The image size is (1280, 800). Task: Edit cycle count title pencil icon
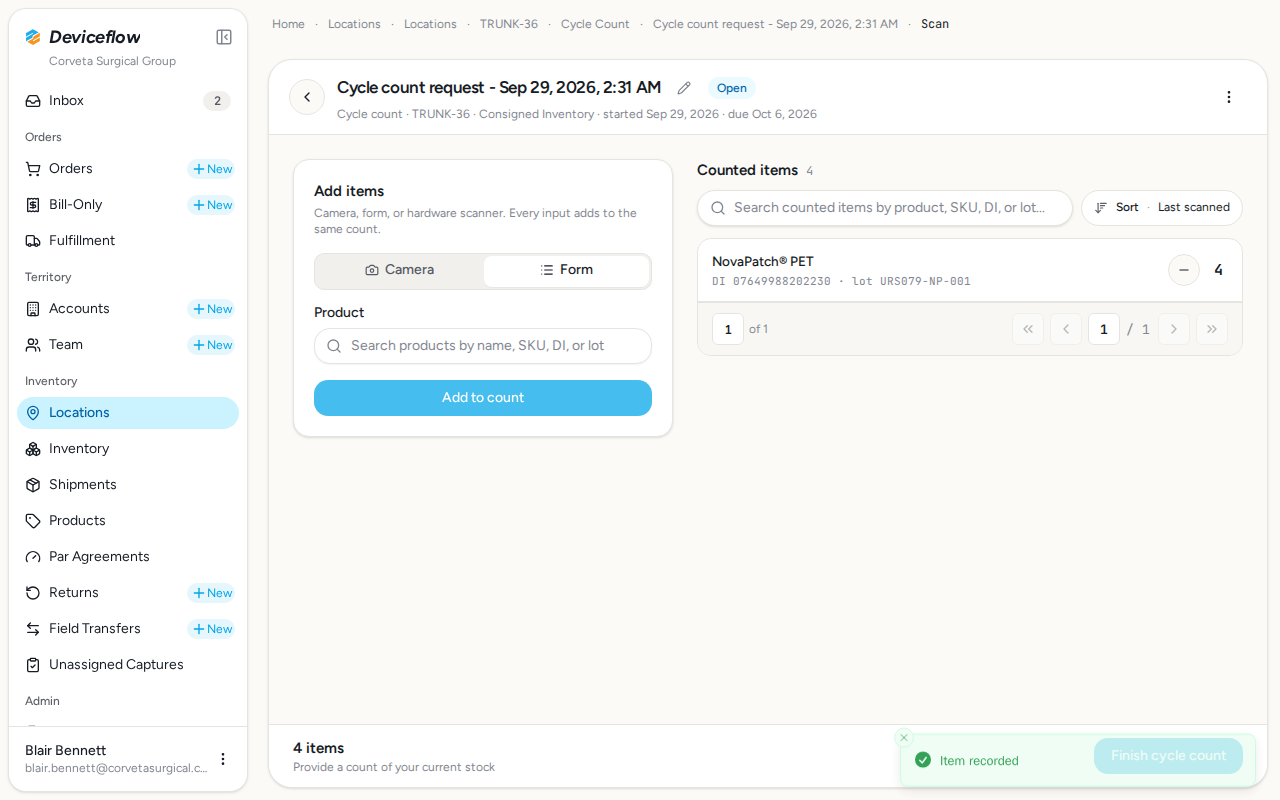[684, 88]
